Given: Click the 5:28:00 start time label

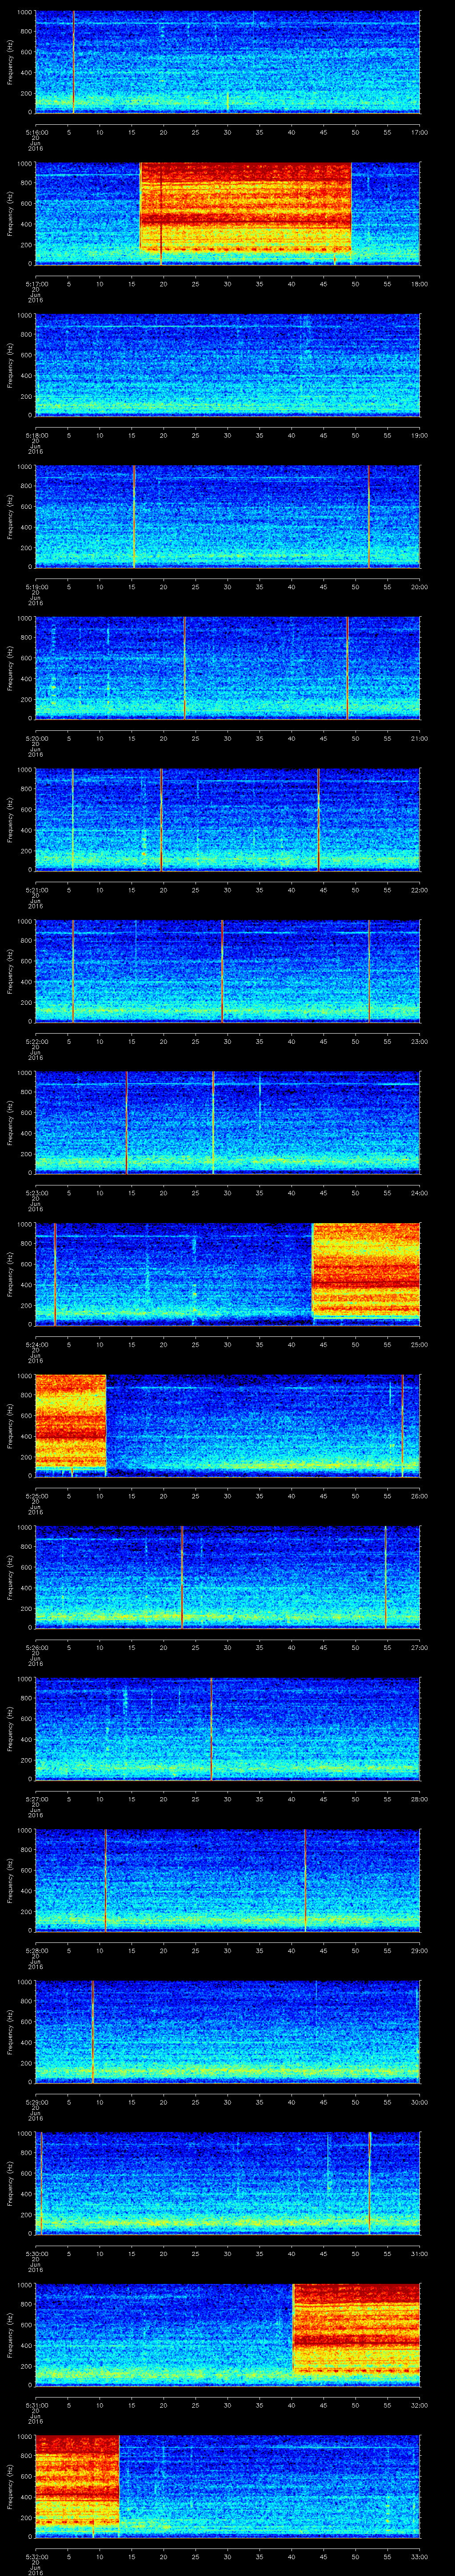Looking at the screenshot, I should pos(36,1950).
